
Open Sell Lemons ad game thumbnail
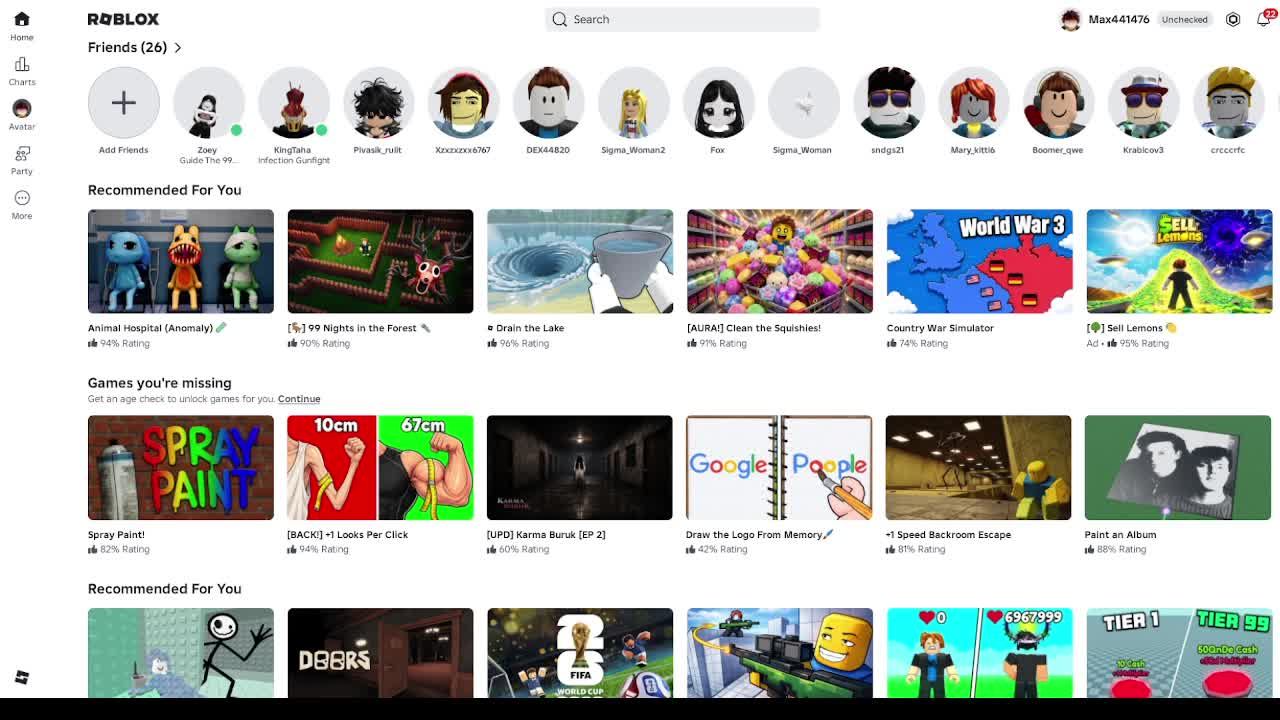1179,261
